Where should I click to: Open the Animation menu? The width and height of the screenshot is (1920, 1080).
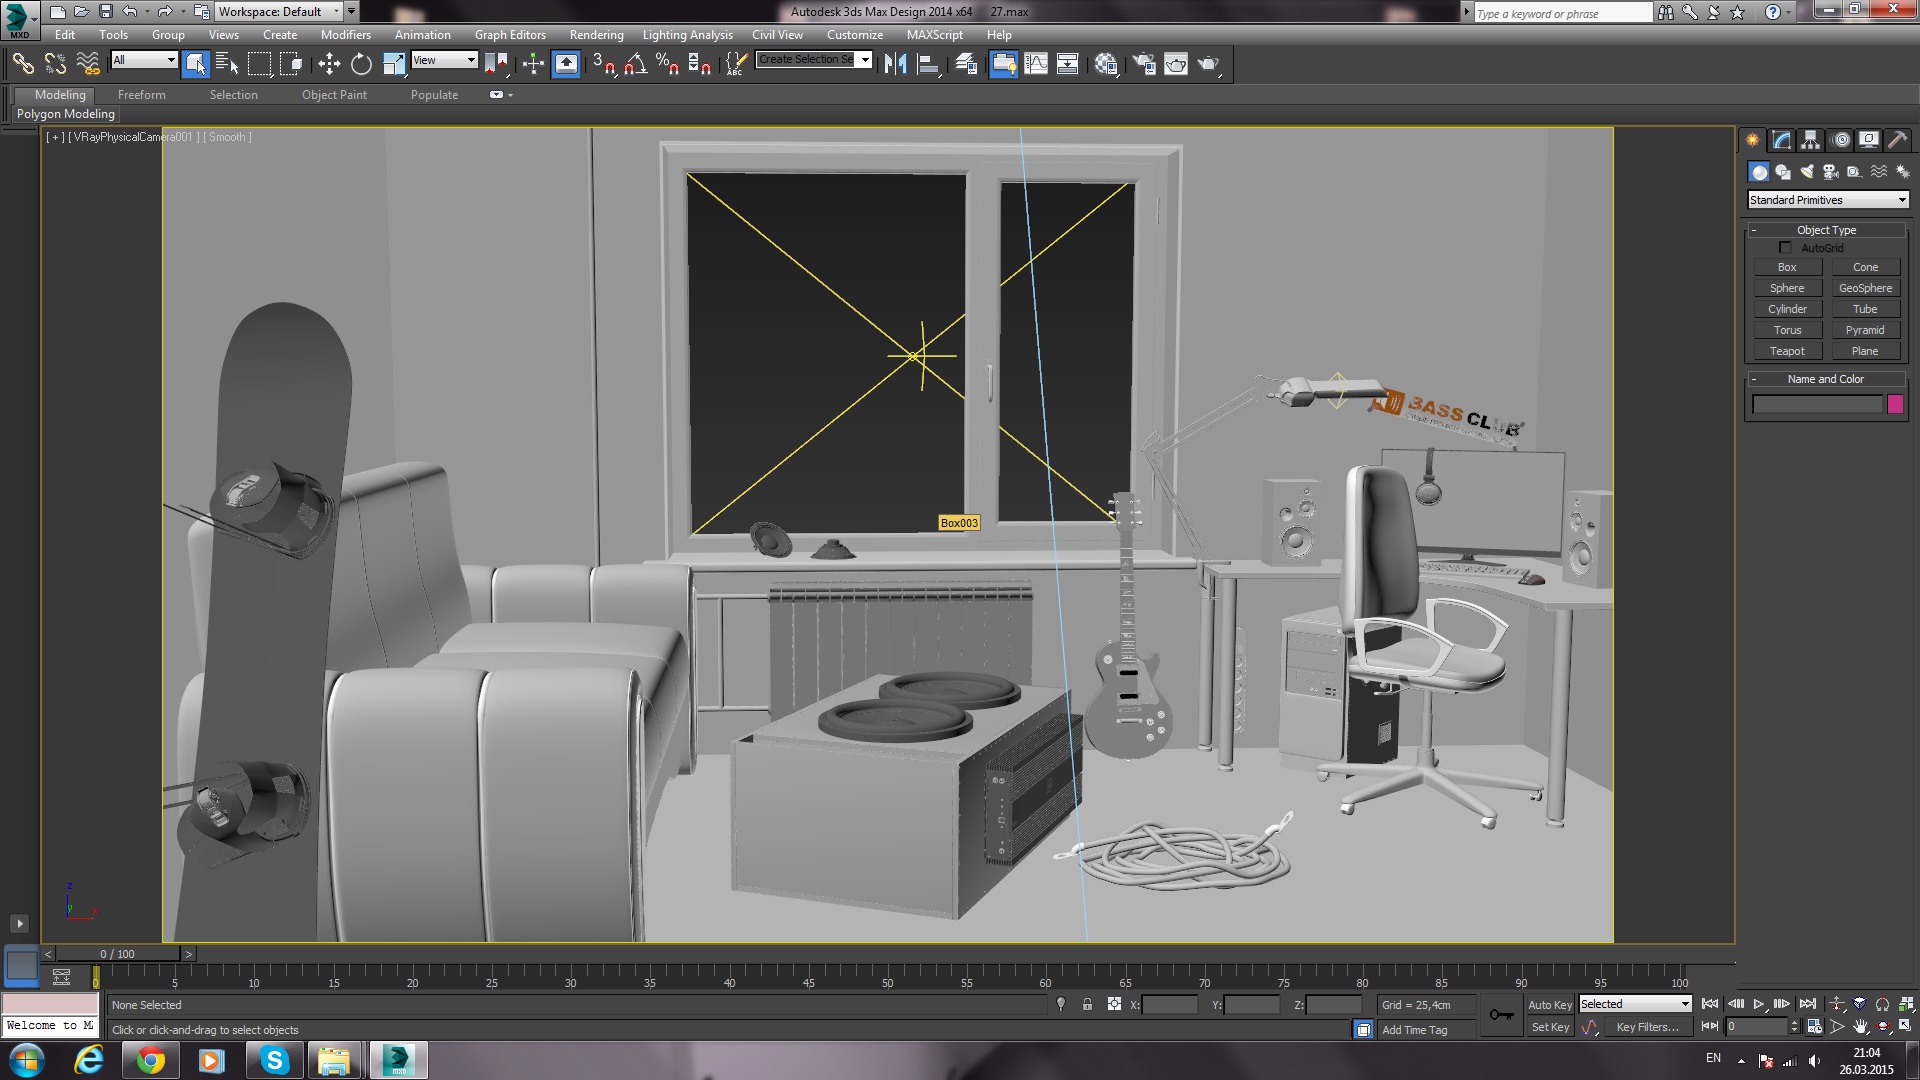point(422,34)
